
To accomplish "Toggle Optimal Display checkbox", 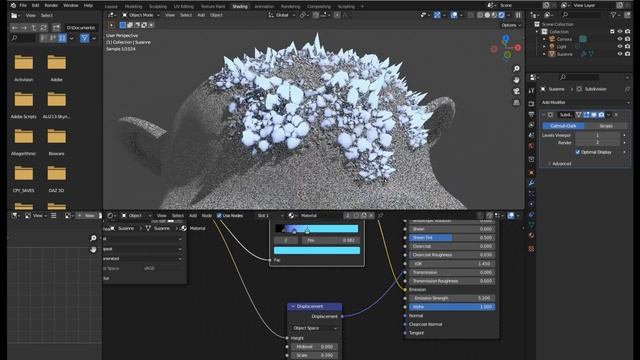I will point(578,152).
